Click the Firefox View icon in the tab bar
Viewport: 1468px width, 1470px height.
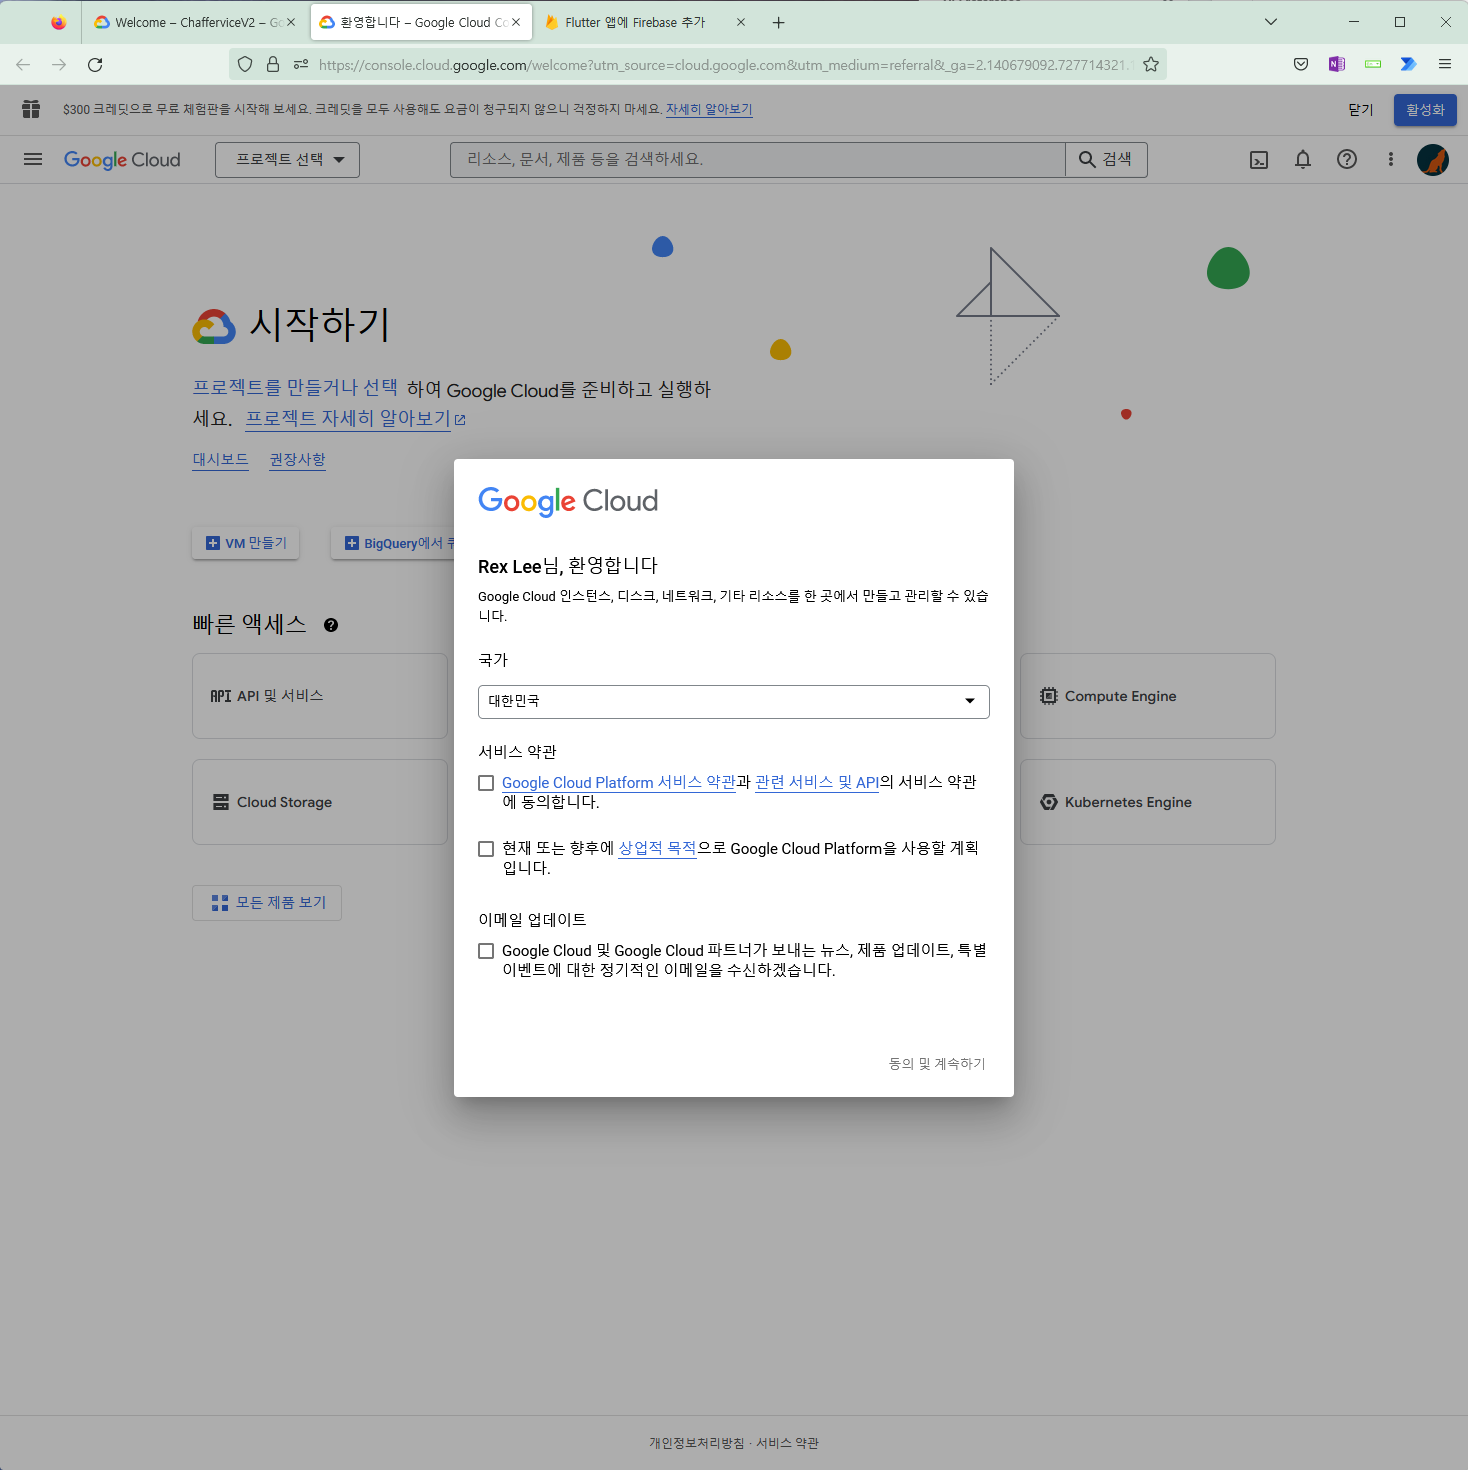coord(58,22)
